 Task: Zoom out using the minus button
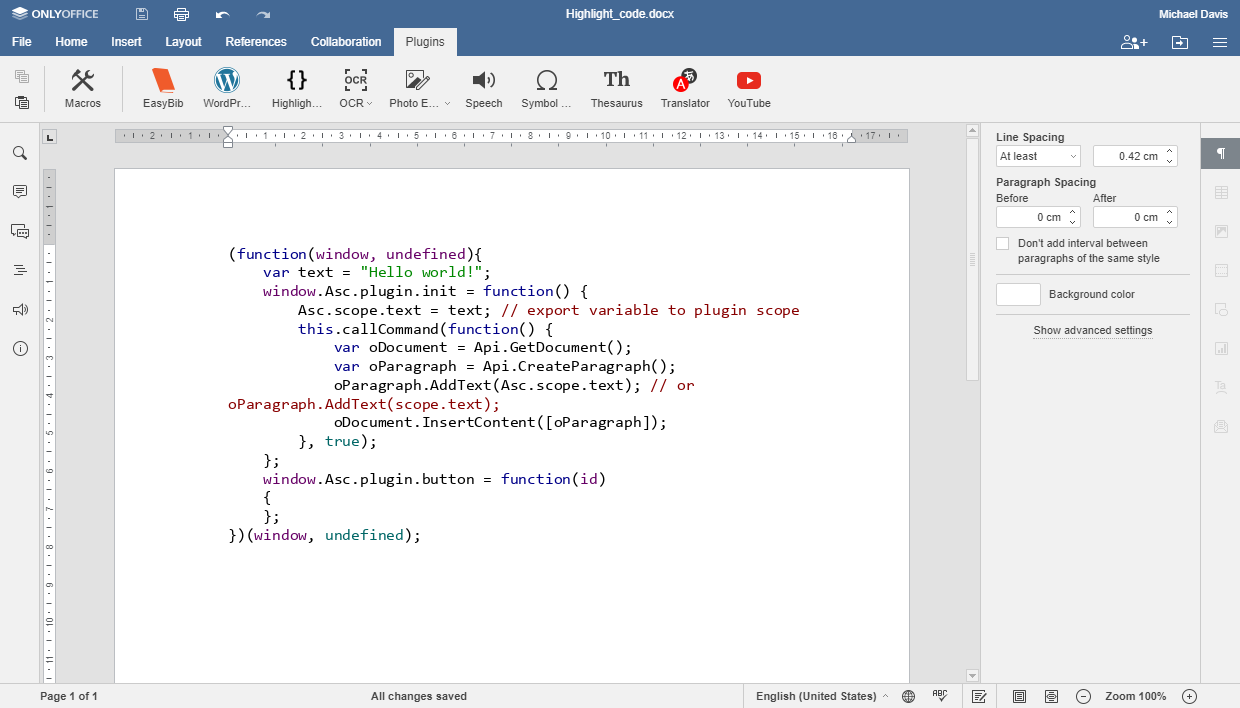point(1083,696)
